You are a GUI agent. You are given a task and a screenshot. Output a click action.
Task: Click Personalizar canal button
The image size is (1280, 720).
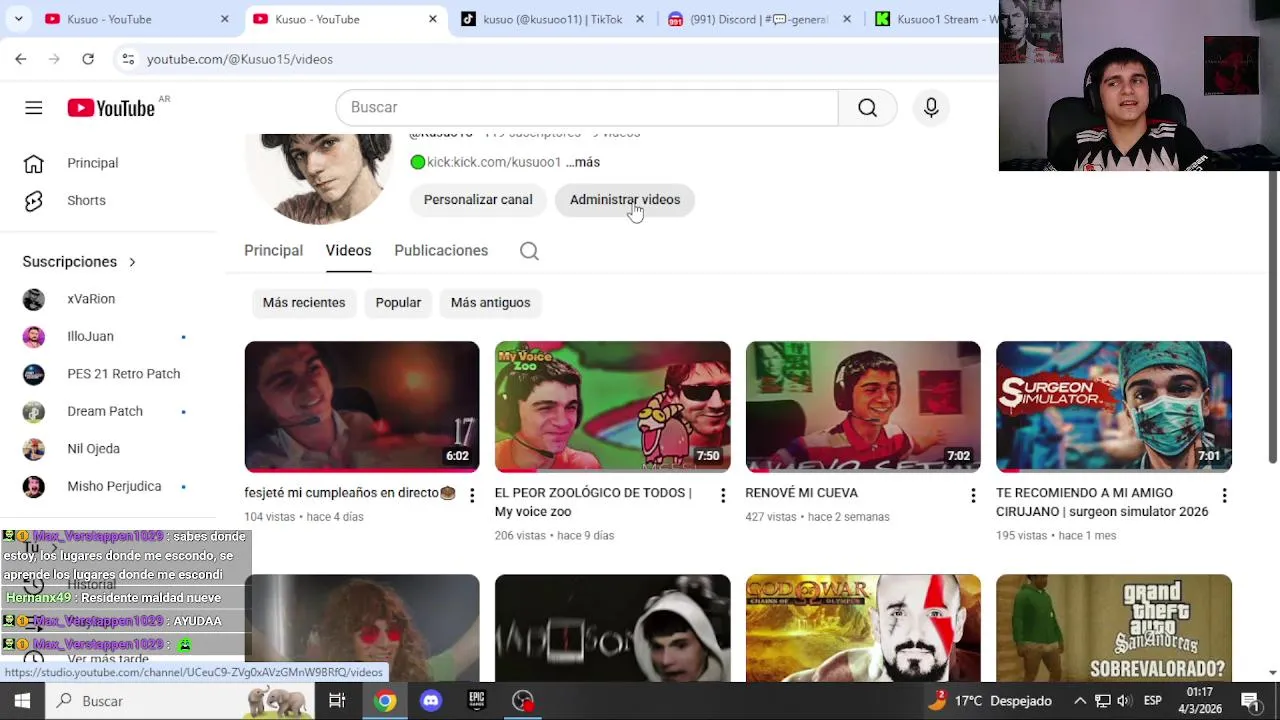478,200
